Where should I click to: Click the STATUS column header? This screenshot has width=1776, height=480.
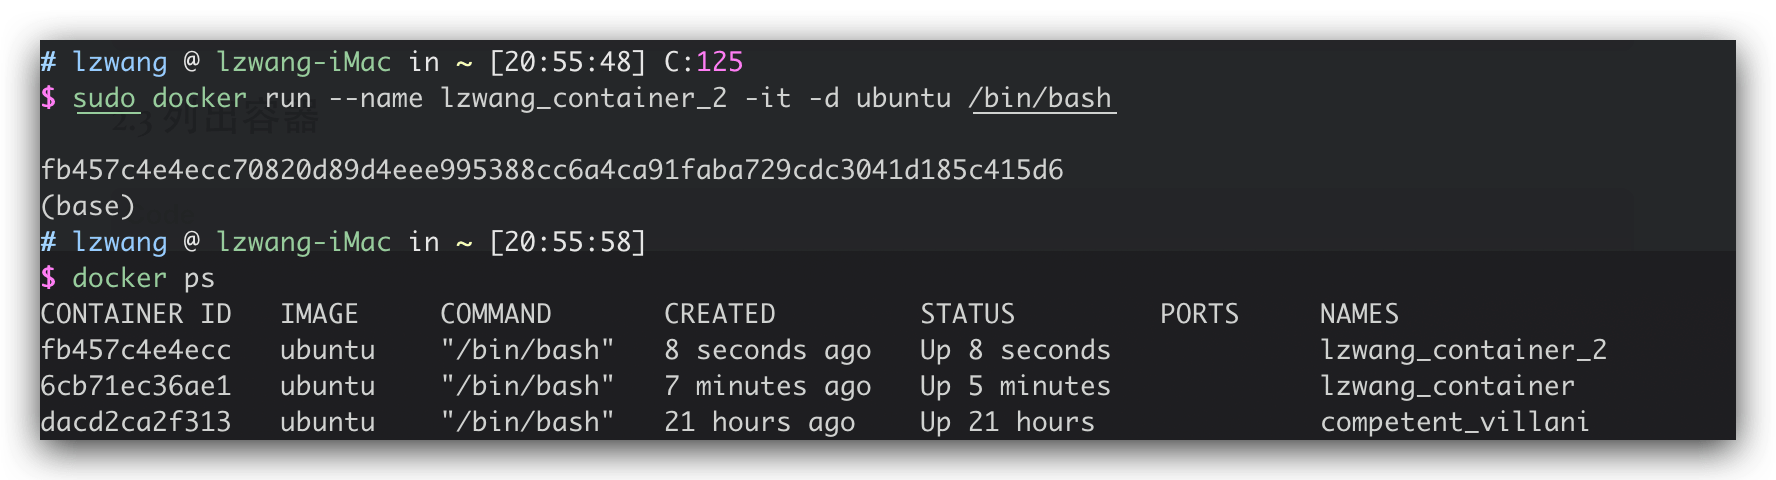(968, 314)
